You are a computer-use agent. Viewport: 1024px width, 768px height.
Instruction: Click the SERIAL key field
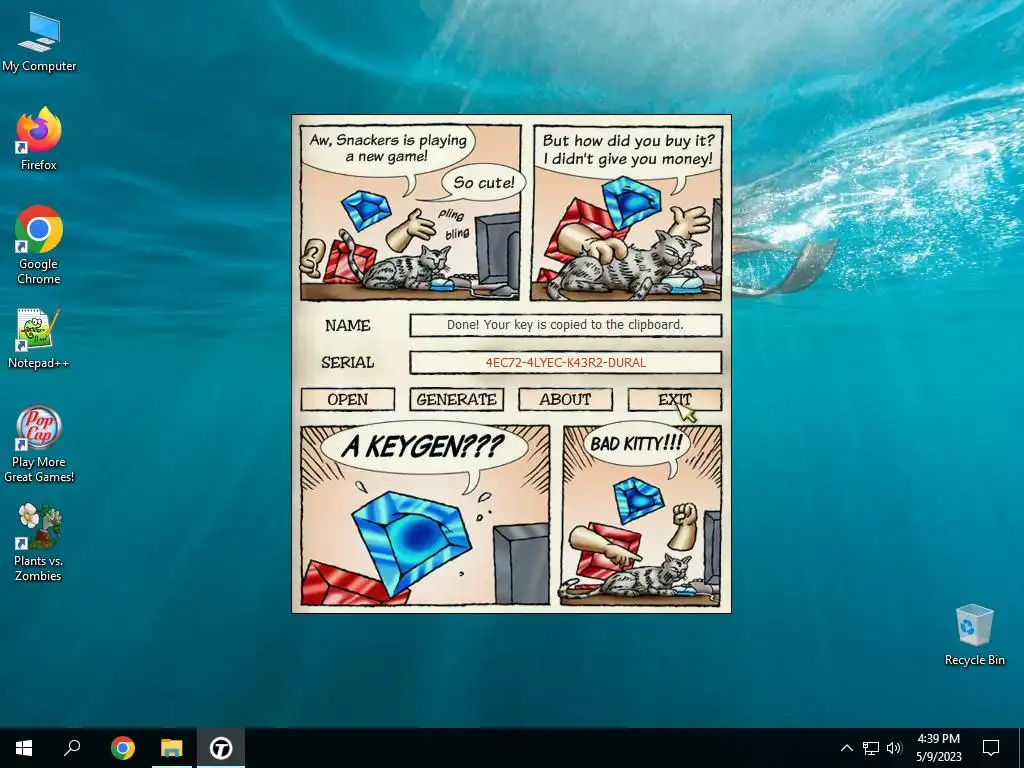pos(566,362)
